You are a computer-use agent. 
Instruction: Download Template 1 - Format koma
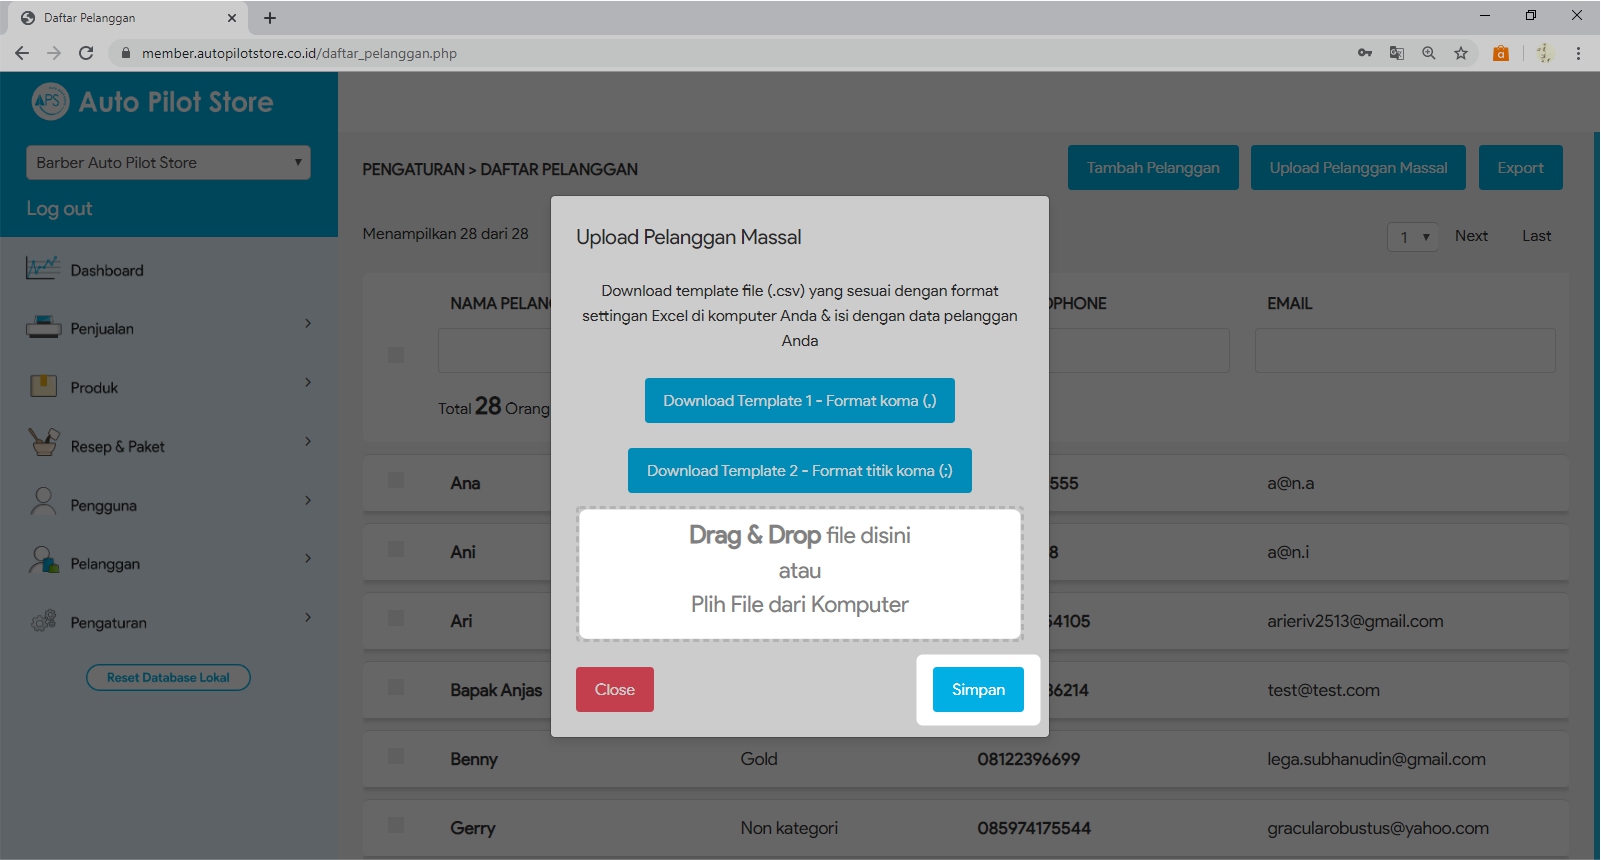pyautogui.click(x=799, y=401)
